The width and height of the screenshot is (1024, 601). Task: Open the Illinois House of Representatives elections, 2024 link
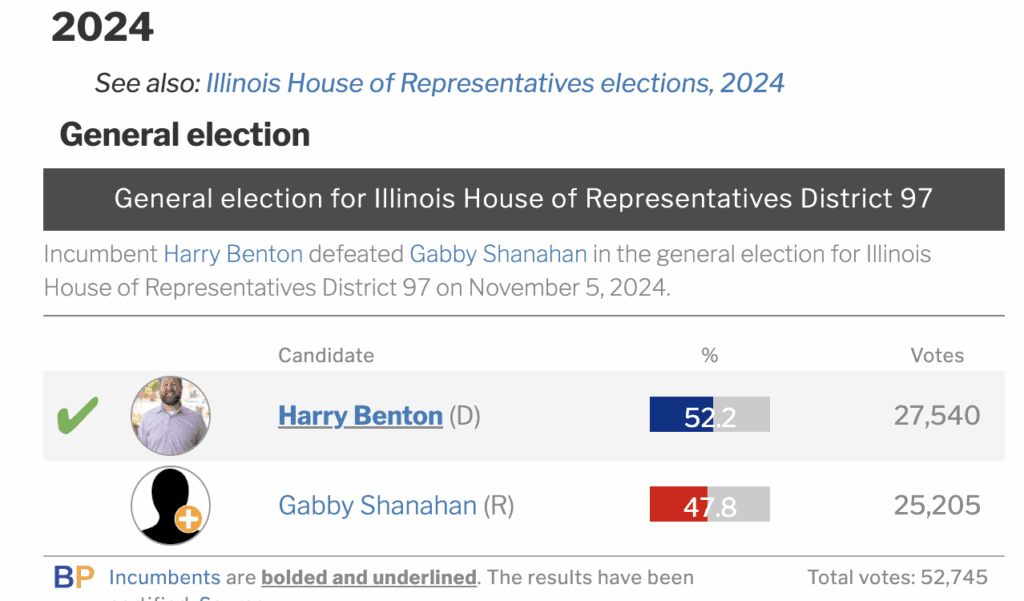pos(495,82)
